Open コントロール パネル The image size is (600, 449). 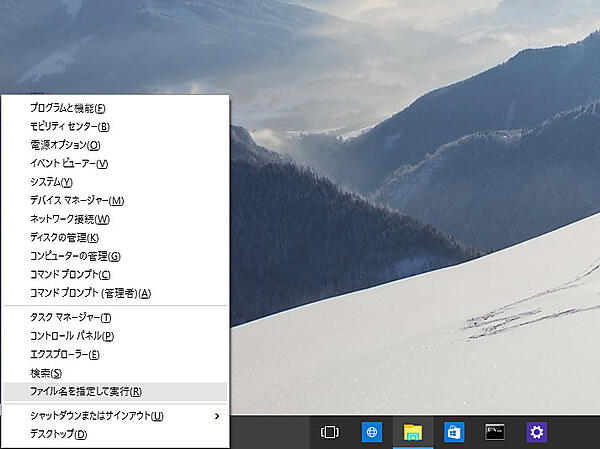pyautogui.click(x=71, y=336)
